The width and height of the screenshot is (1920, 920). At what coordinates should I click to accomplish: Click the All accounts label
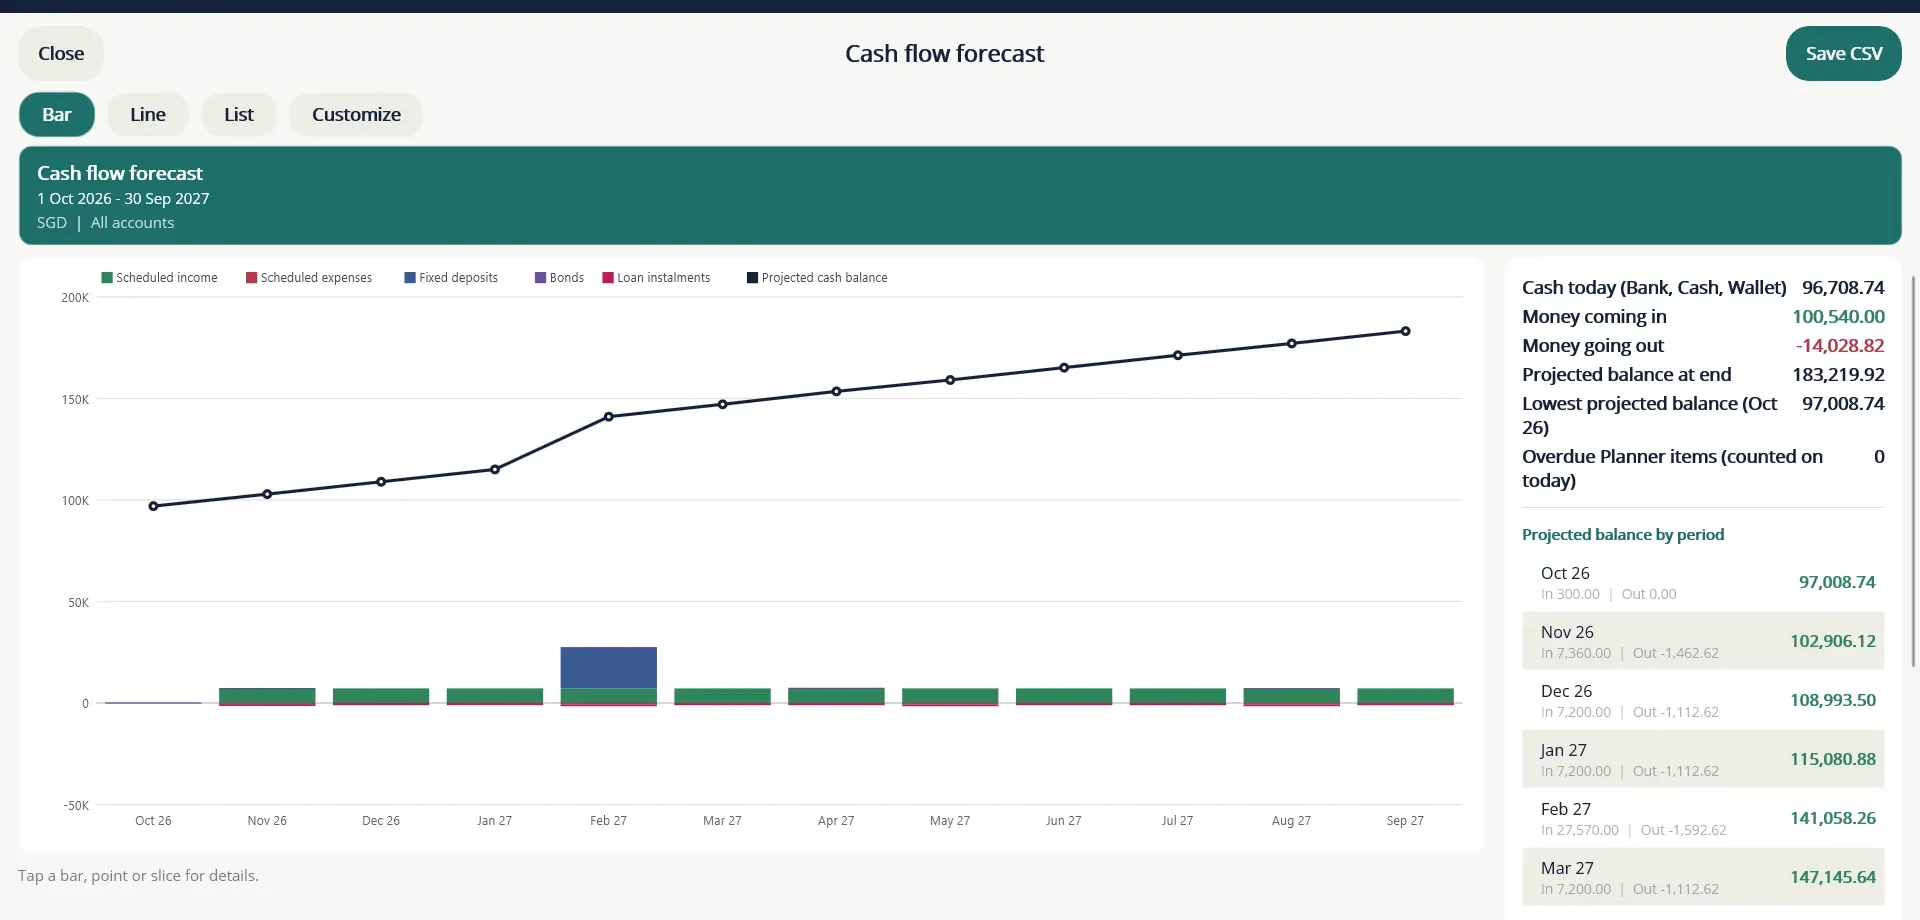(132, 223)
